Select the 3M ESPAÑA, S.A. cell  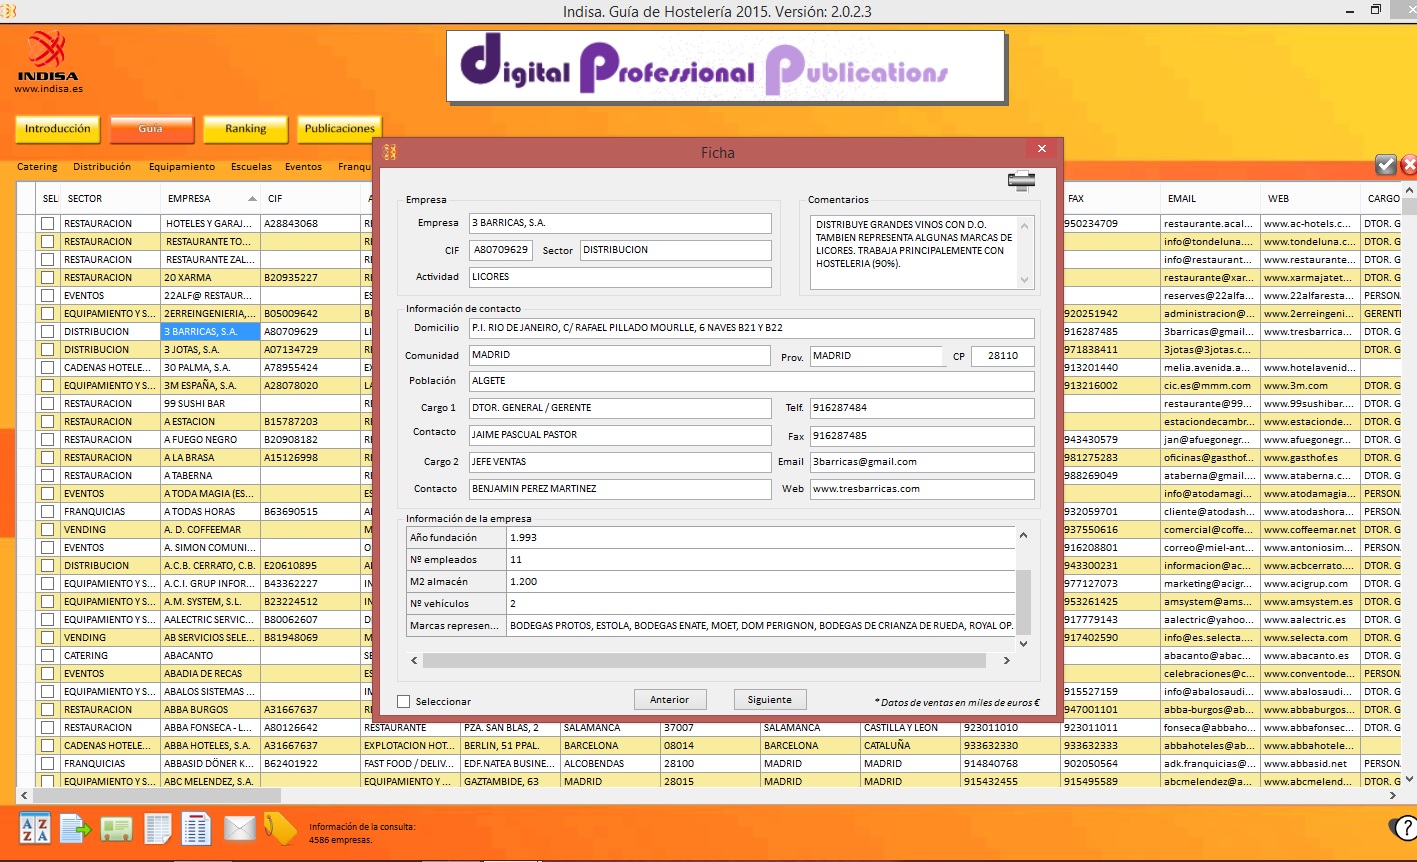tap(210, 386)
